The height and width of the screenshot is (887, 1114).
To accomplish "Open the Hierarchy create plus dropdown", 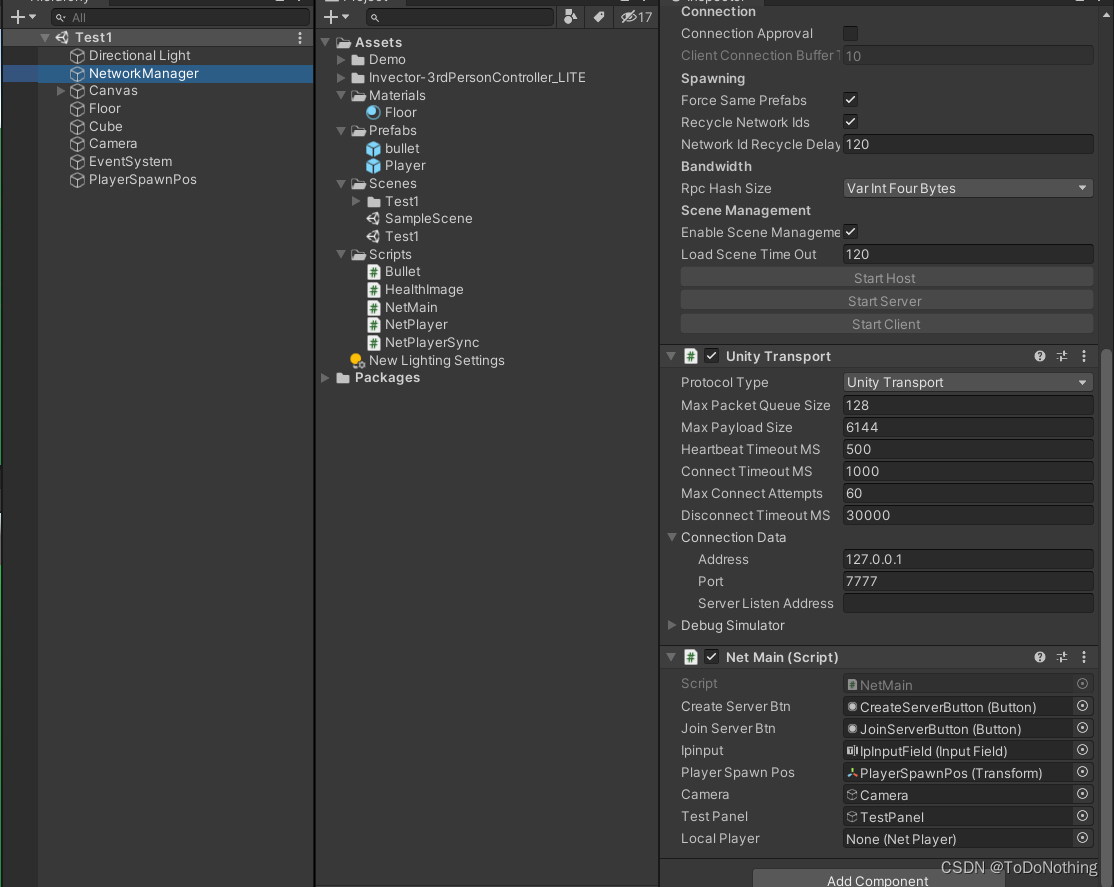I will pos(23,17).
